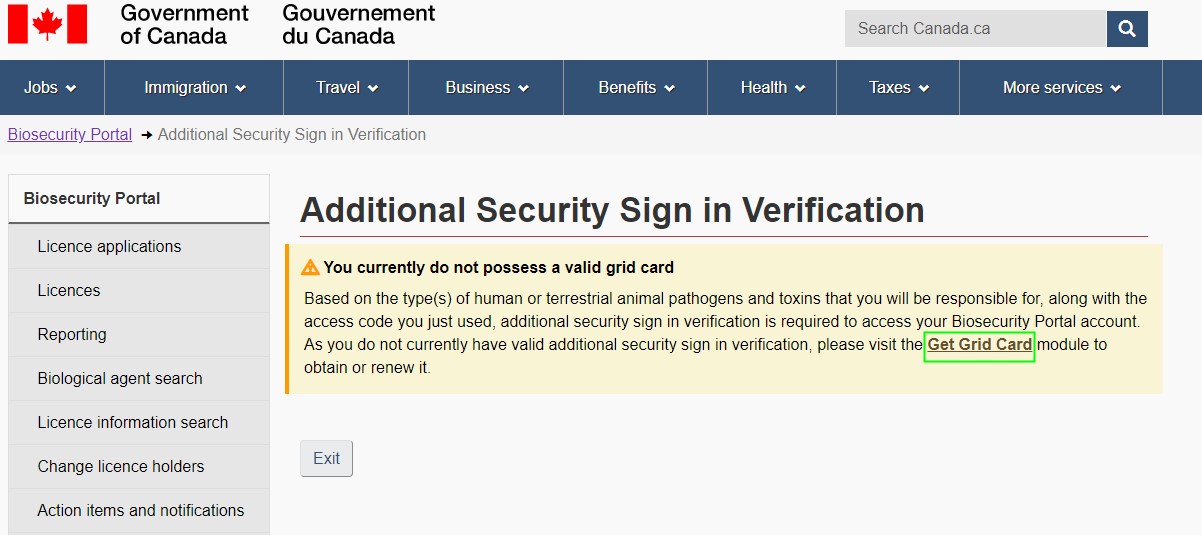Open the Travel dropdown menu
This screenshot has height=535, width=1202.
347,88
